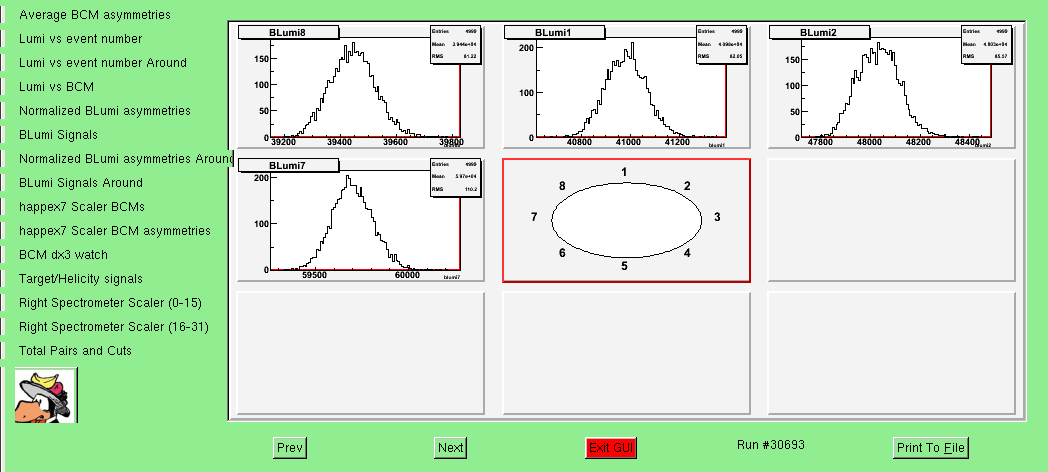Click number 1 on the ellipse diagram
The width and height of the screenshot is (1048, 472).
point(624,172)
